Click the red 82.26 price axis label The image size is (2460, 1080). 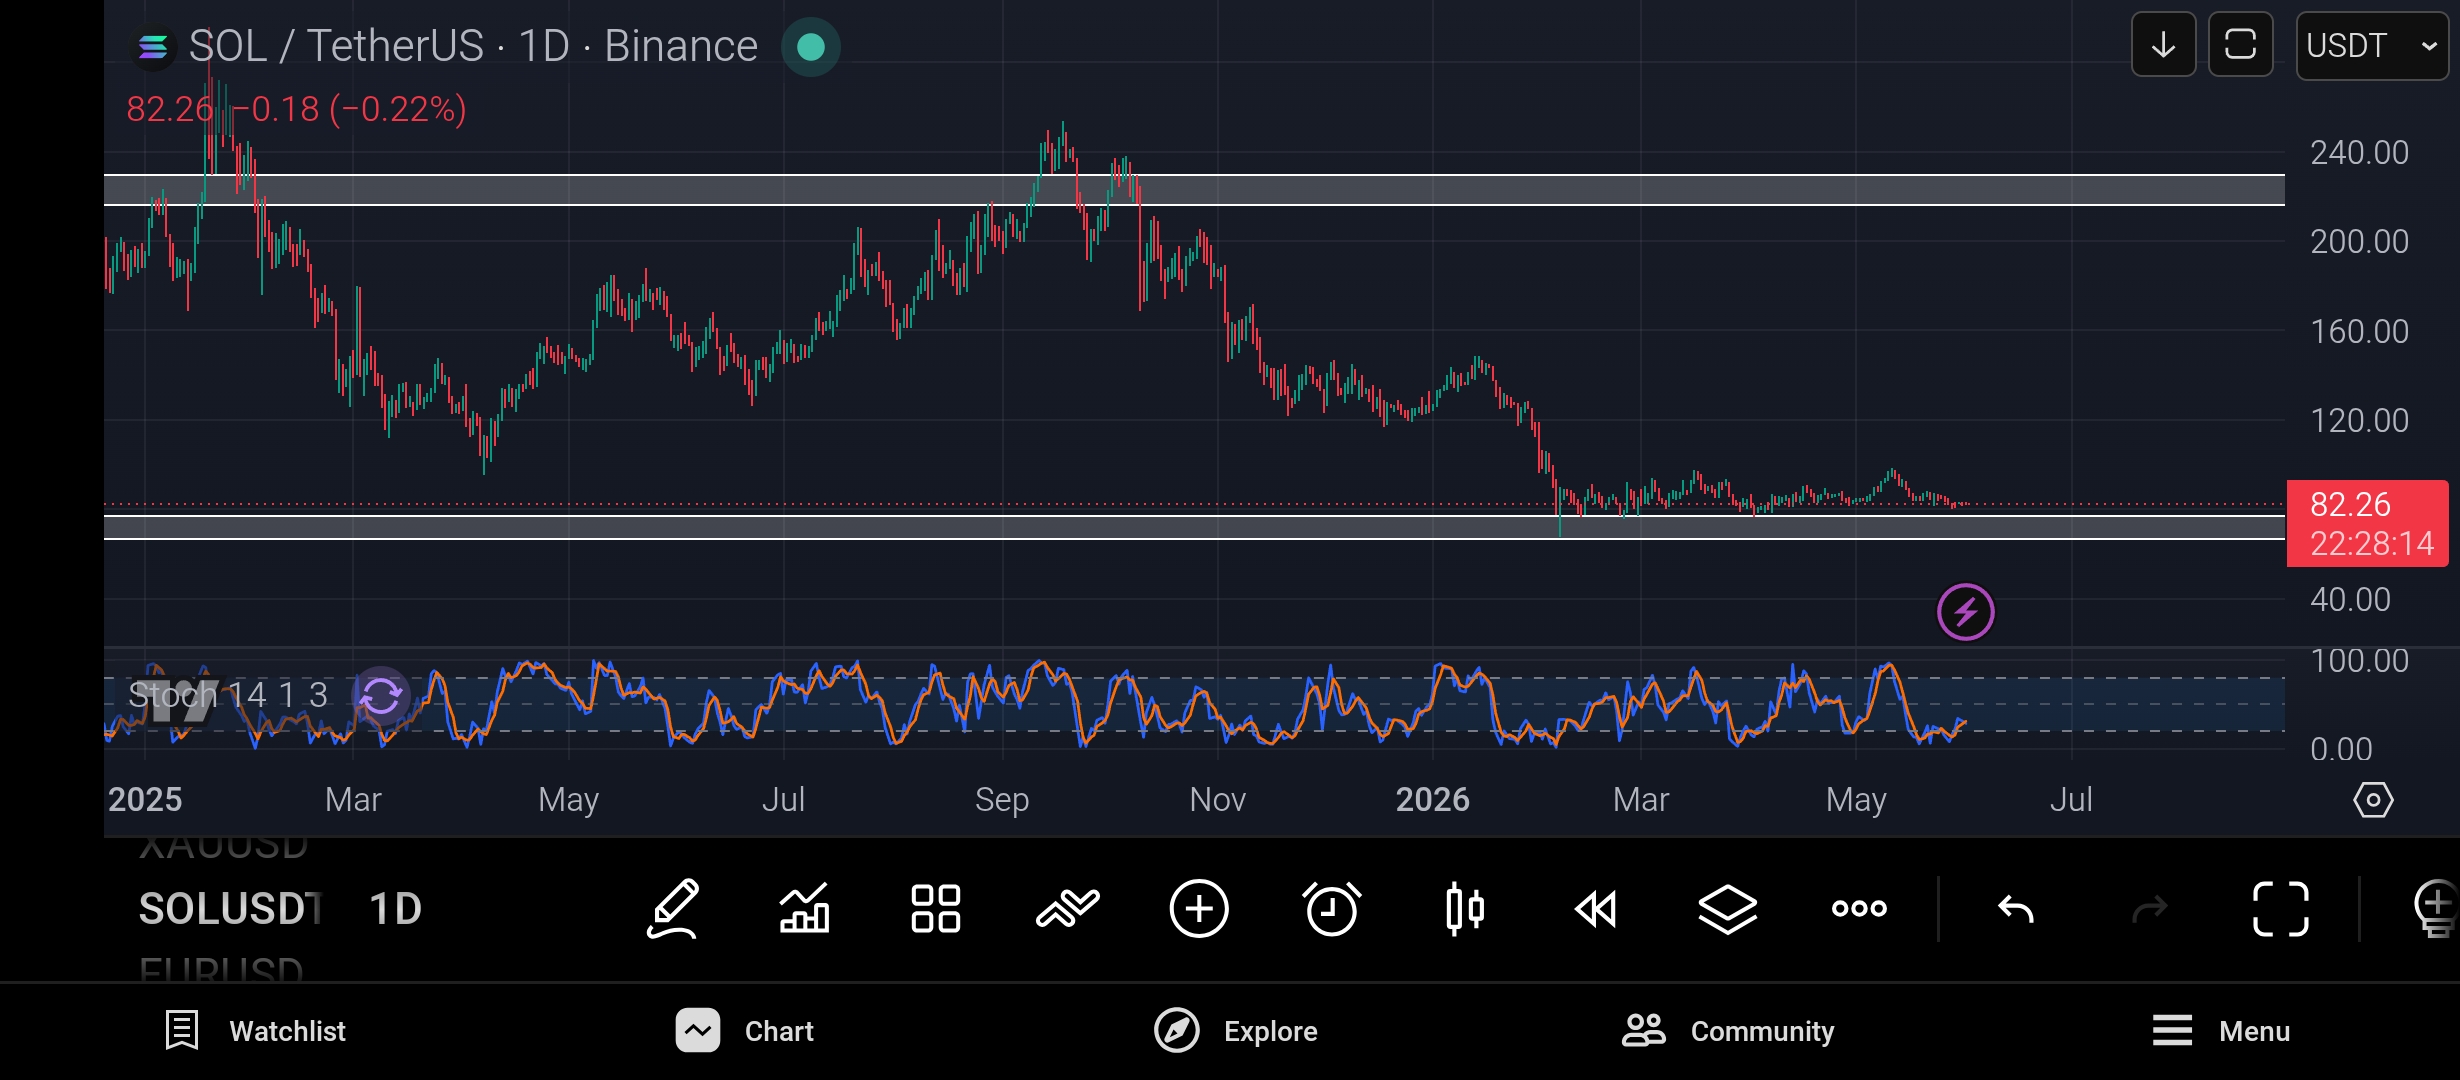click(x=2367, y=523)
